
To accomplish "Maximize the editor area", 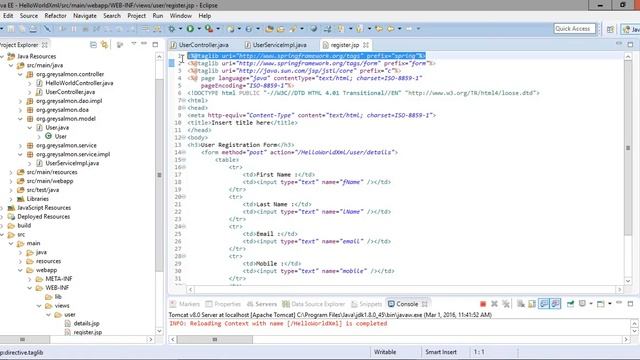I will 630,44.
